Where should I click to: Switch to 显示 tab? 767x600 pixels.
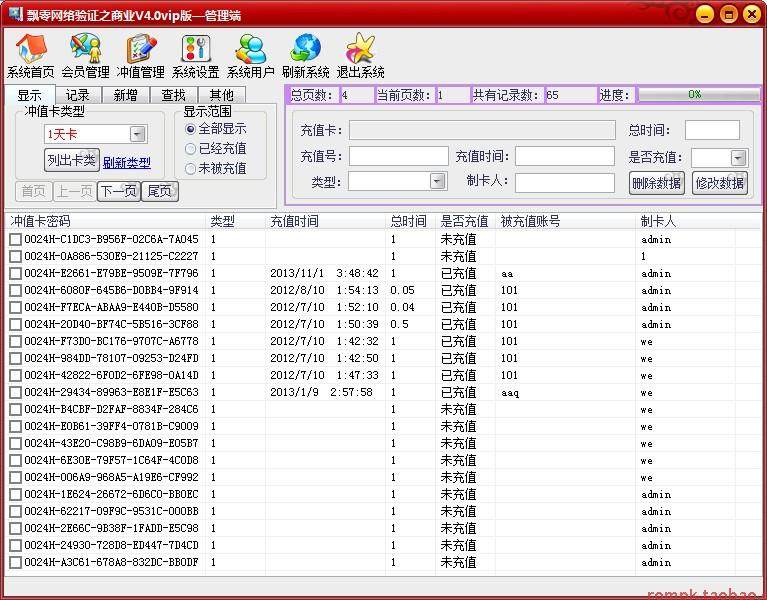pyautogui.click(x=29, y=95)
